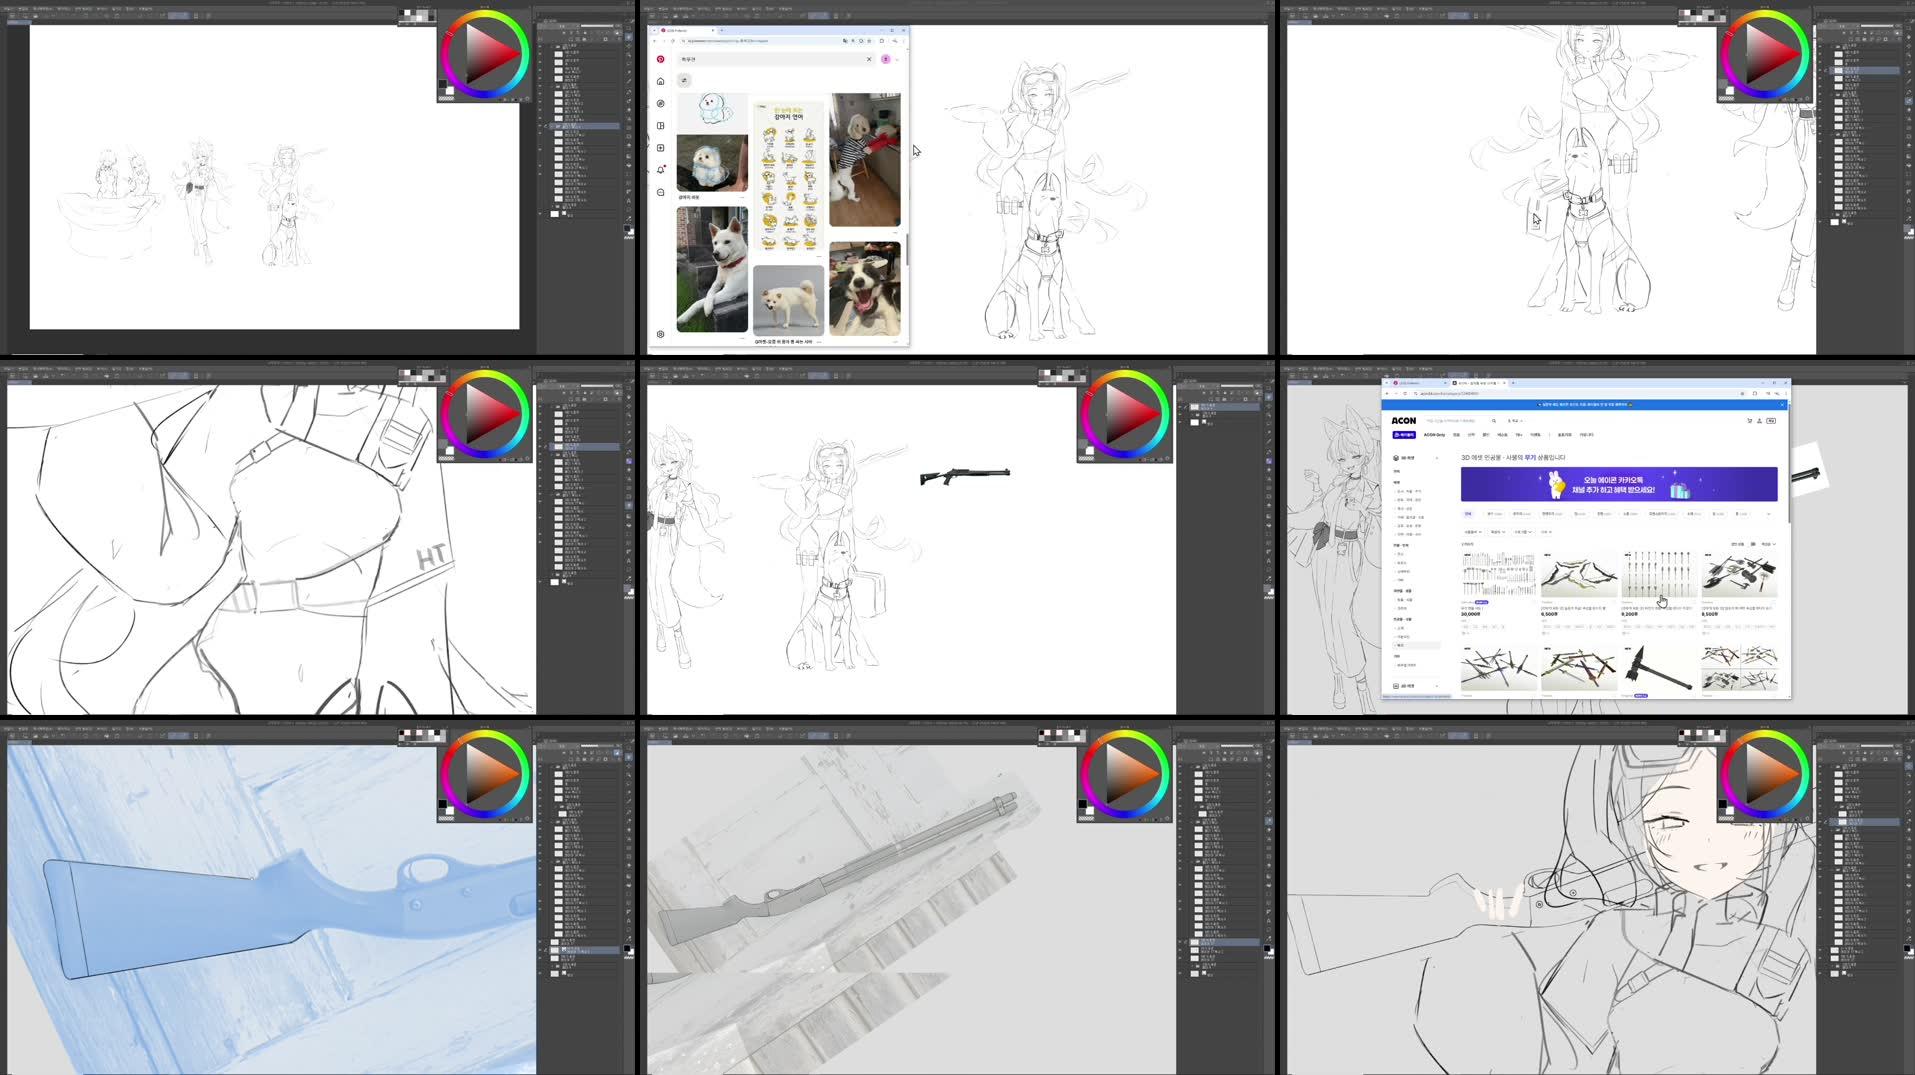Click the Pinterest notifications bell icon
The width and height of the screenshot is (1915, 1075).
[x=659, y=169]
